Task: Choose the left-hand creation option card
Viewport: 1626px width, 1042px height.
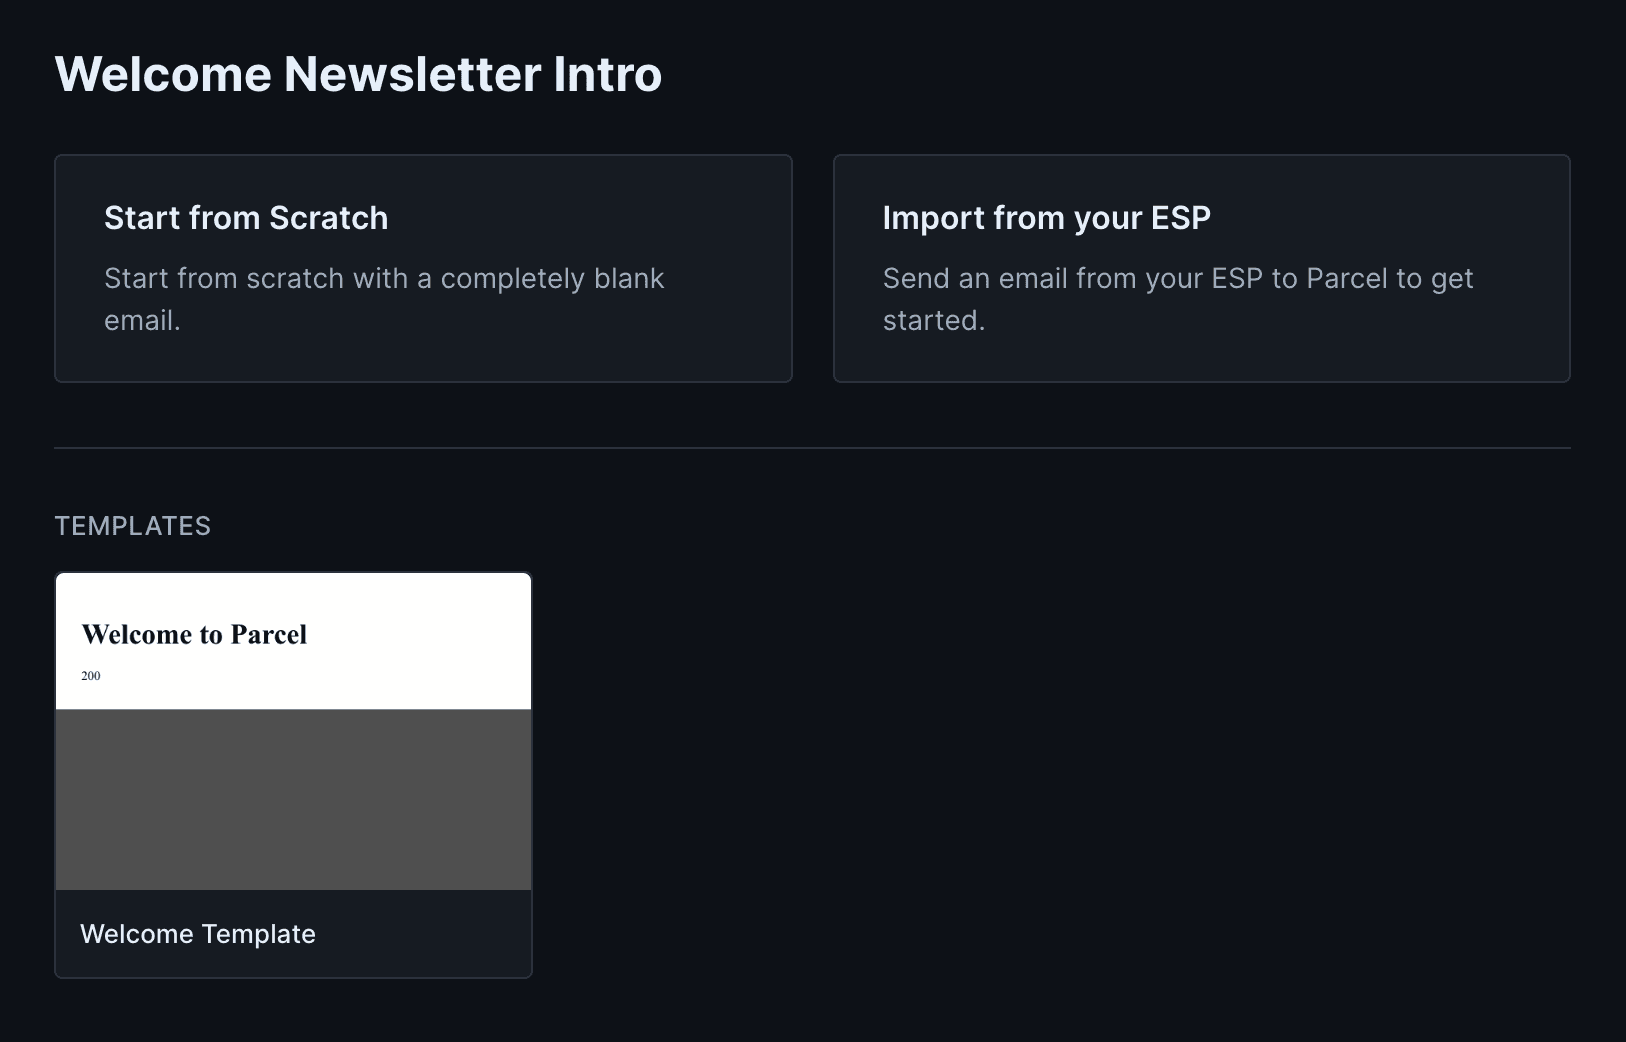Action: coord(423,268)
